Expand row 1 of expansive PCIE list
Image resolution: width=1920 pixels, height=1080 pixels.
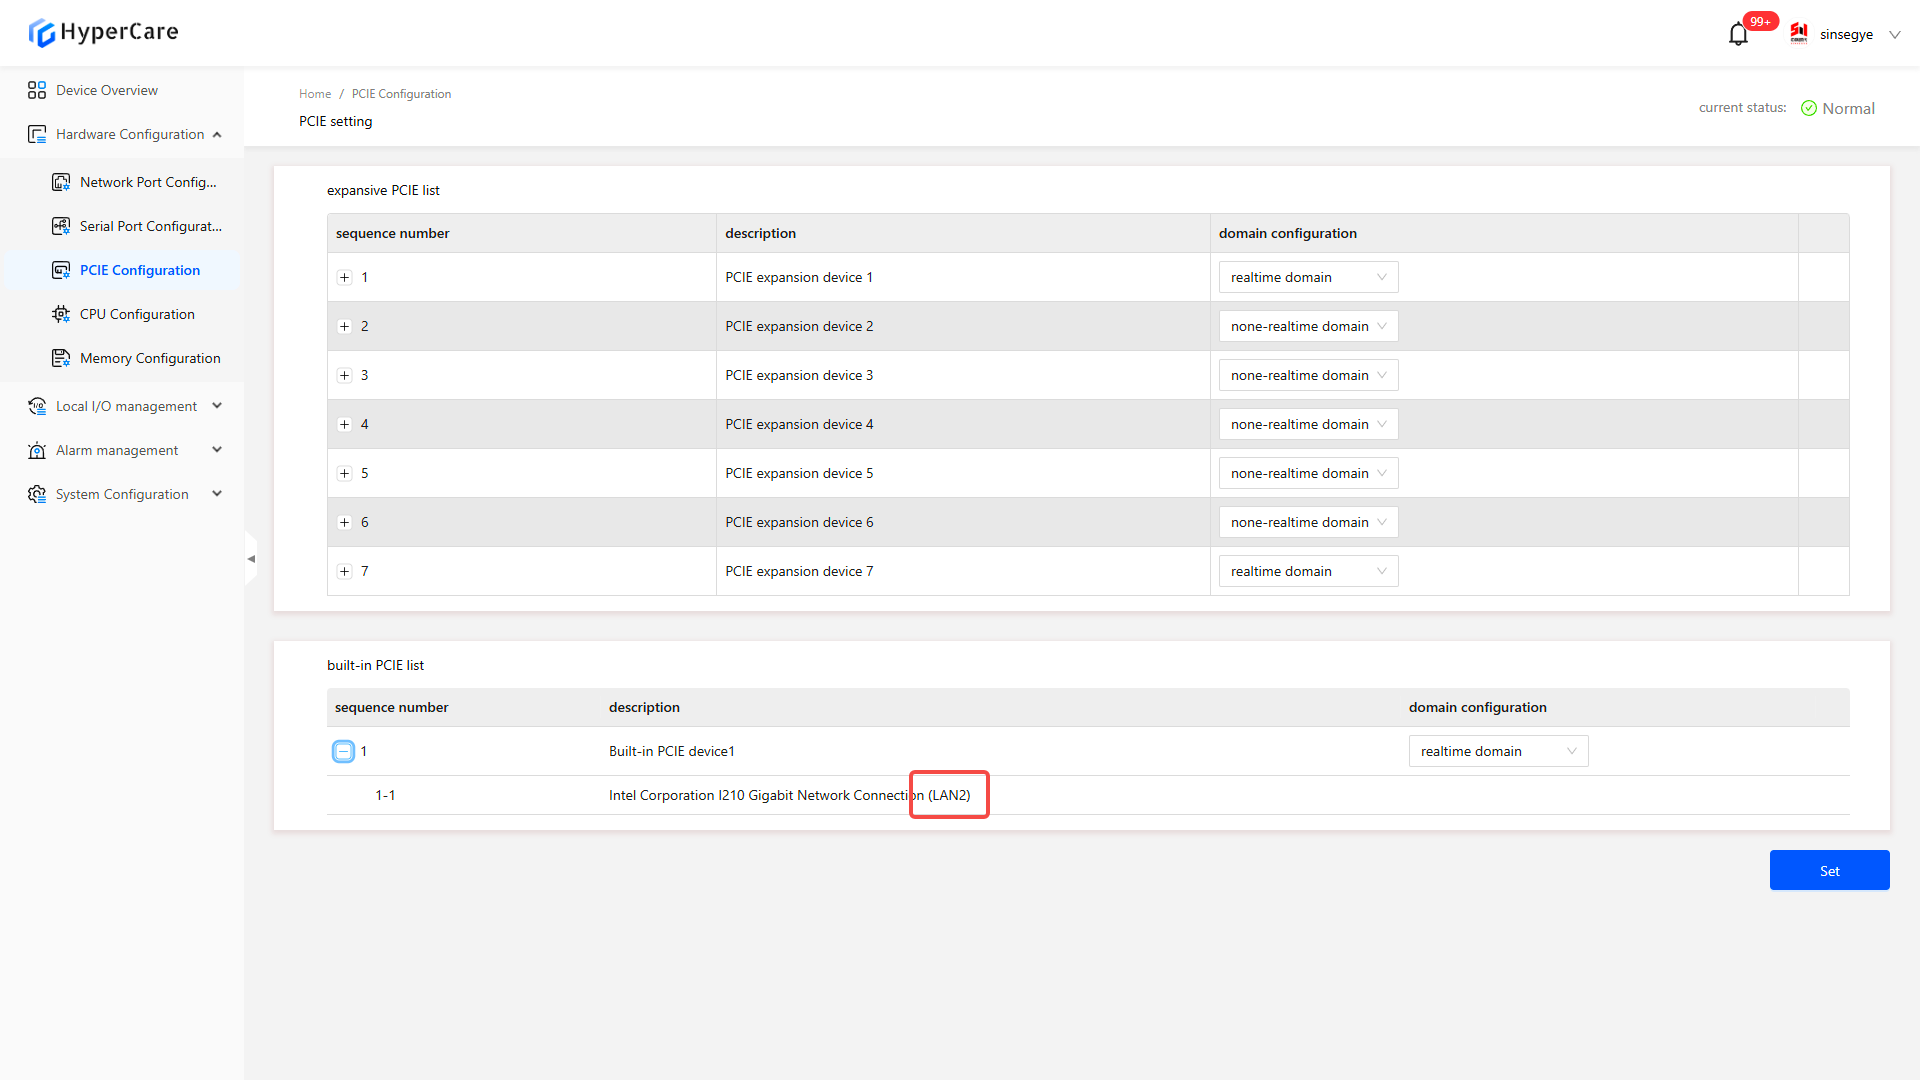pos(345,278)
